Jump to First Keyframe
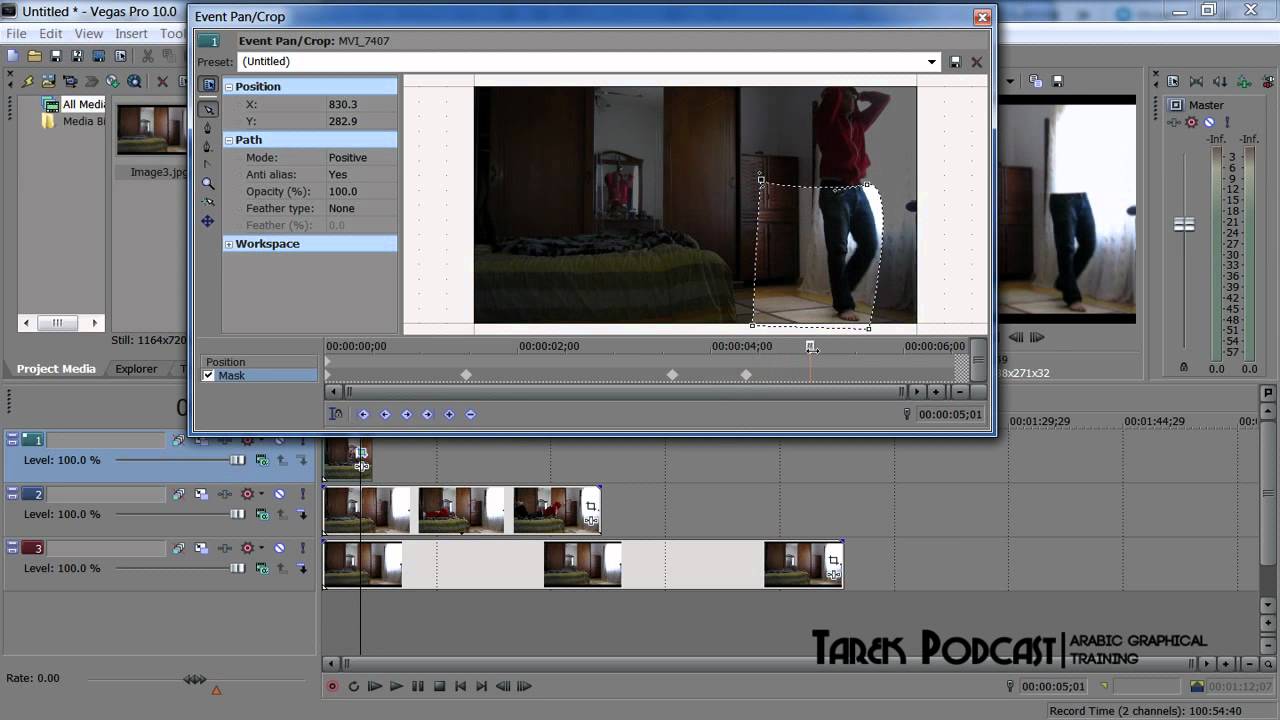Viewport: 1280px width, 720px height. click(x=363, y=414)
